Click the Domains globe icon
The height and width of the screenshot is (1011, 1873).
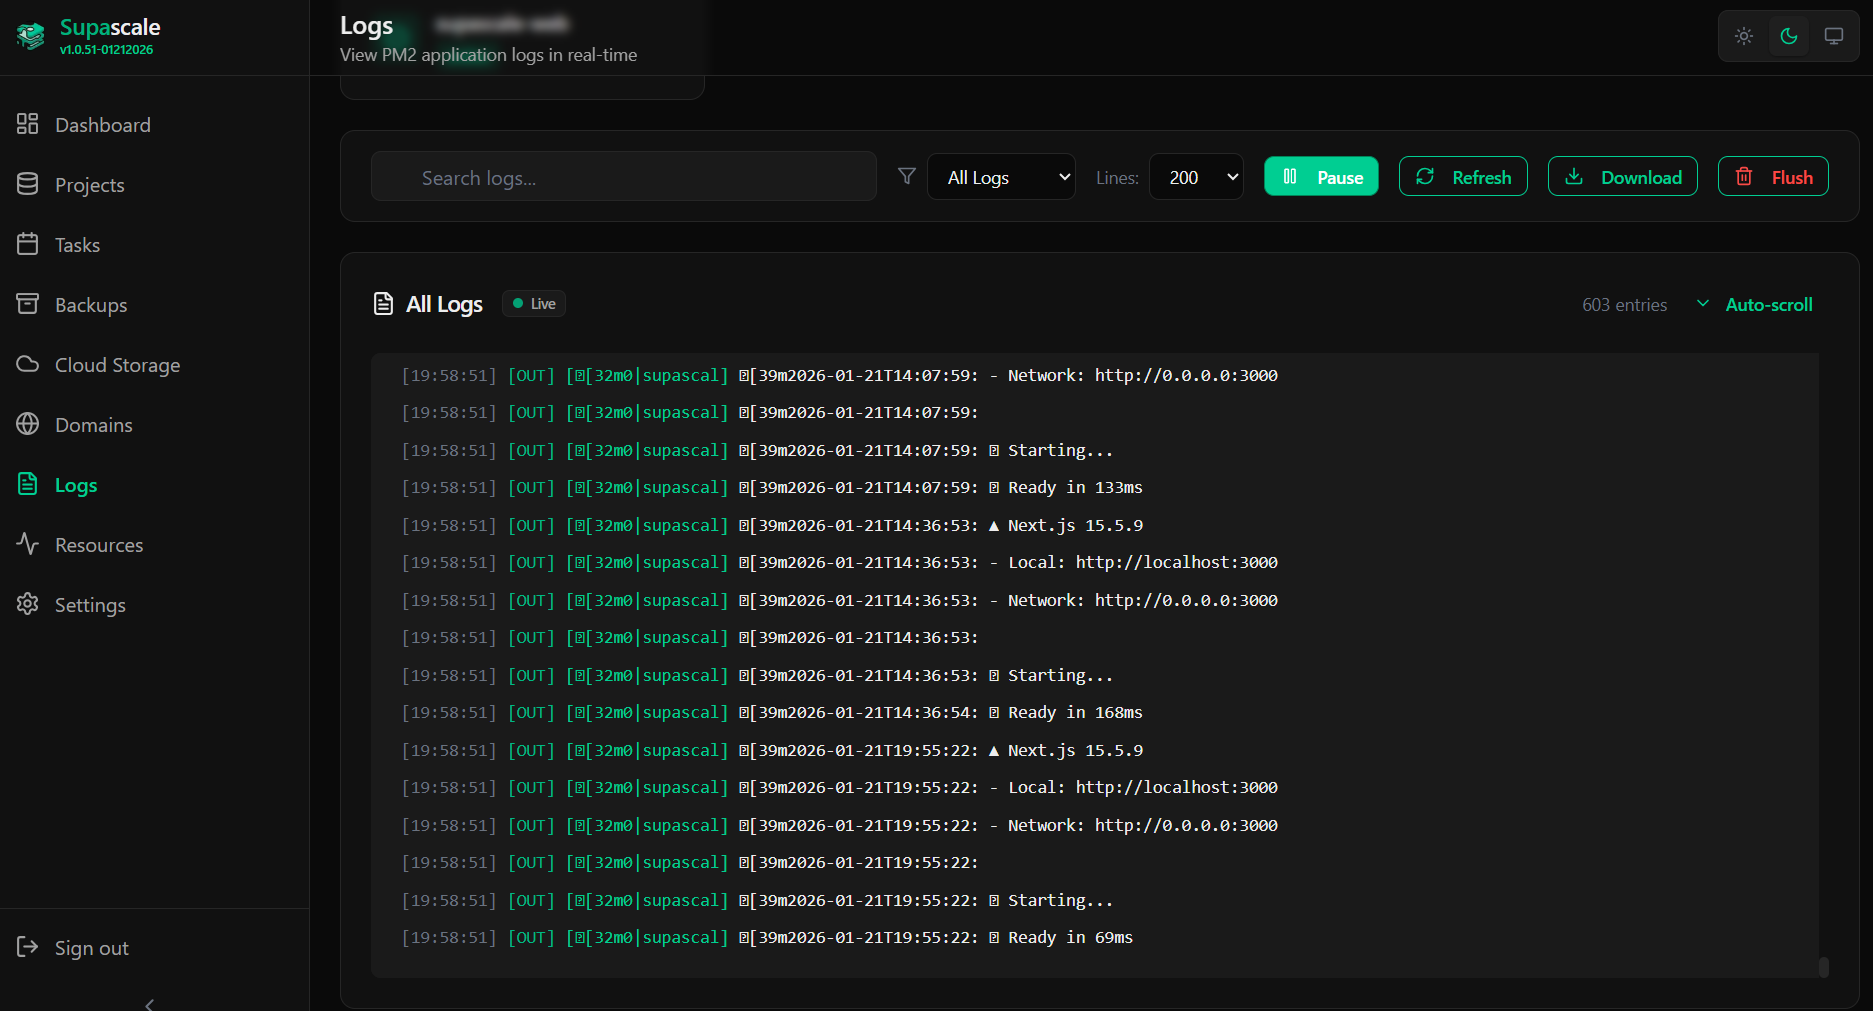pos(28,424)
